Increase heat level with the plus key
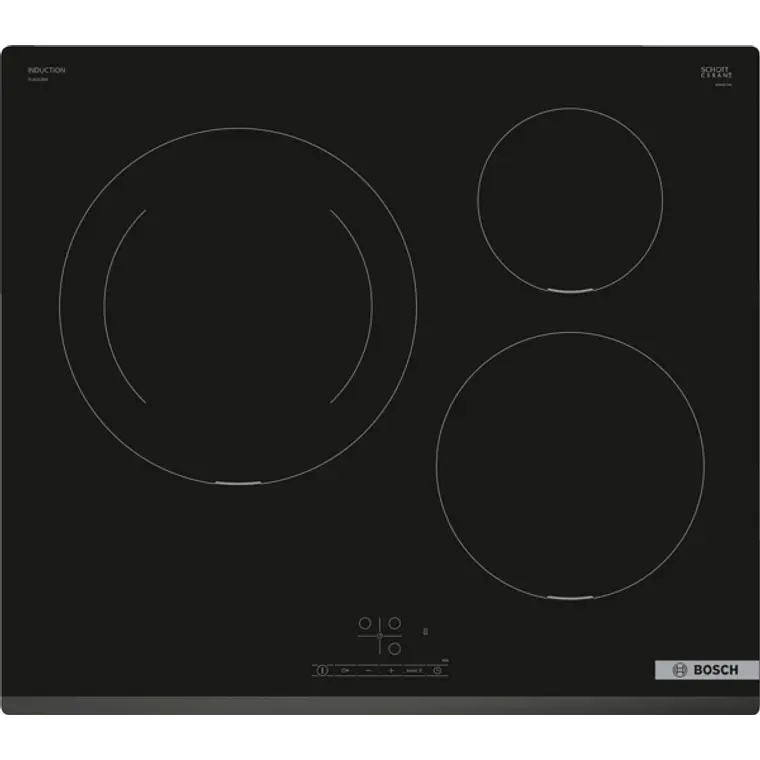This screenshot has height=760, width=760. coord(391,670)
